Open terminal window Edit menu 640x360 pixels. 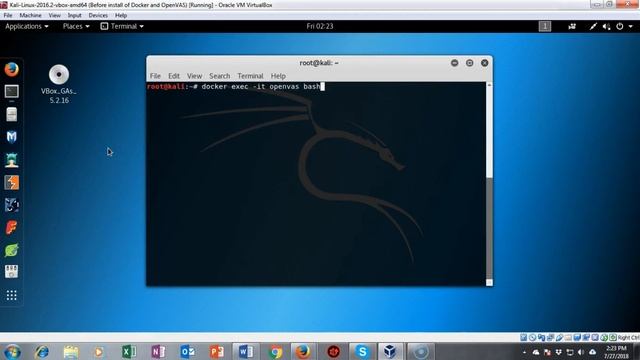(x=174, y=76)
